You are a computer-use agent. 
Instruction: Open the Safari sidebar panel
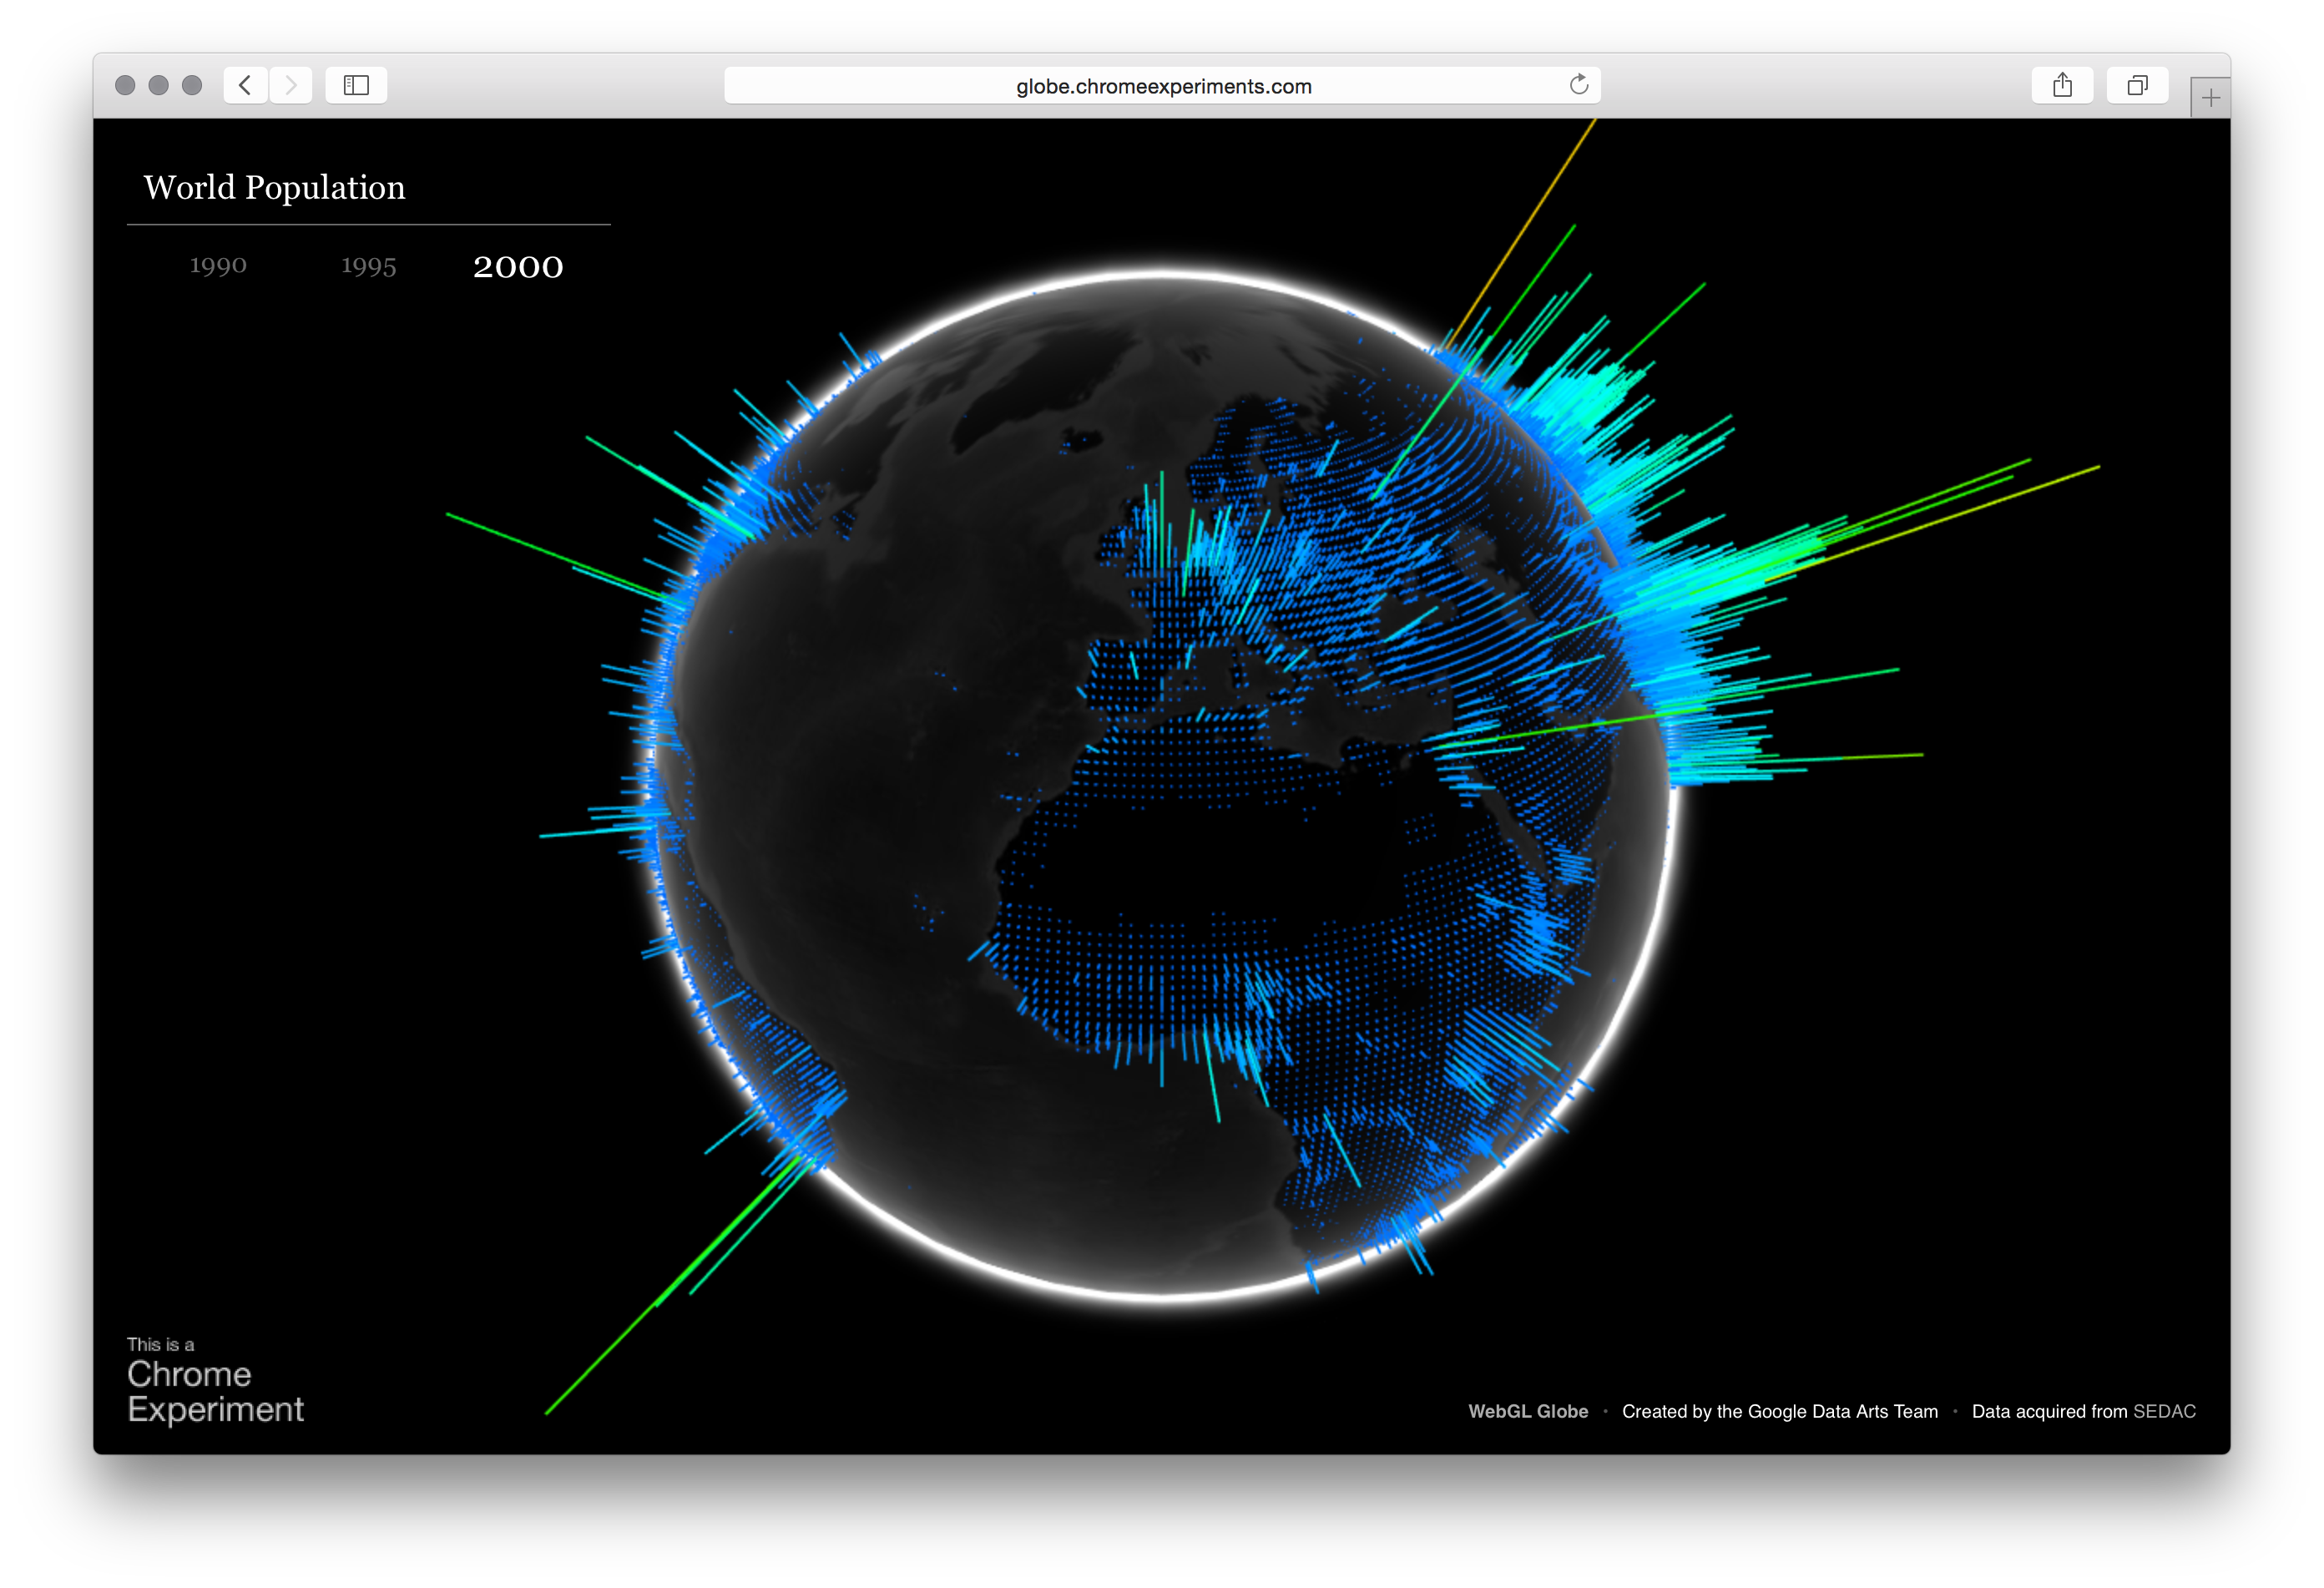coord(356,85)
